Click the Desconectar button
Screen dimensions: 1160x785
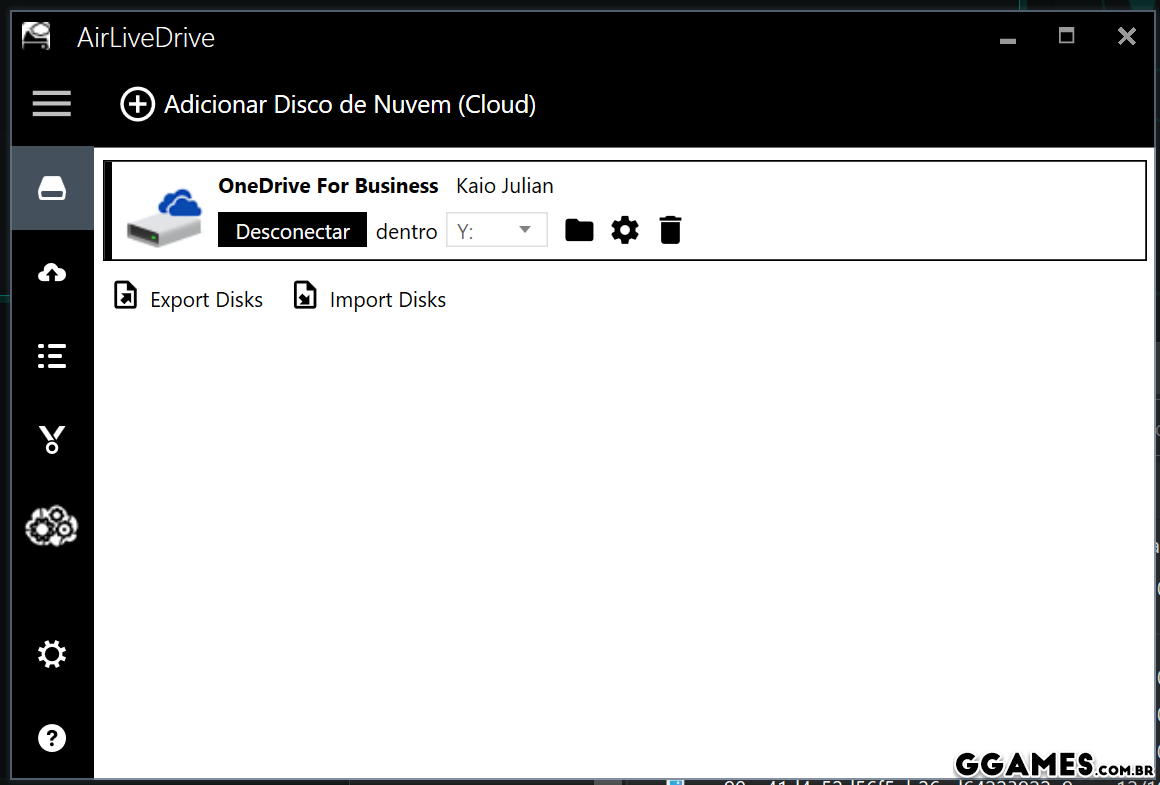click(x=292, y=231)
